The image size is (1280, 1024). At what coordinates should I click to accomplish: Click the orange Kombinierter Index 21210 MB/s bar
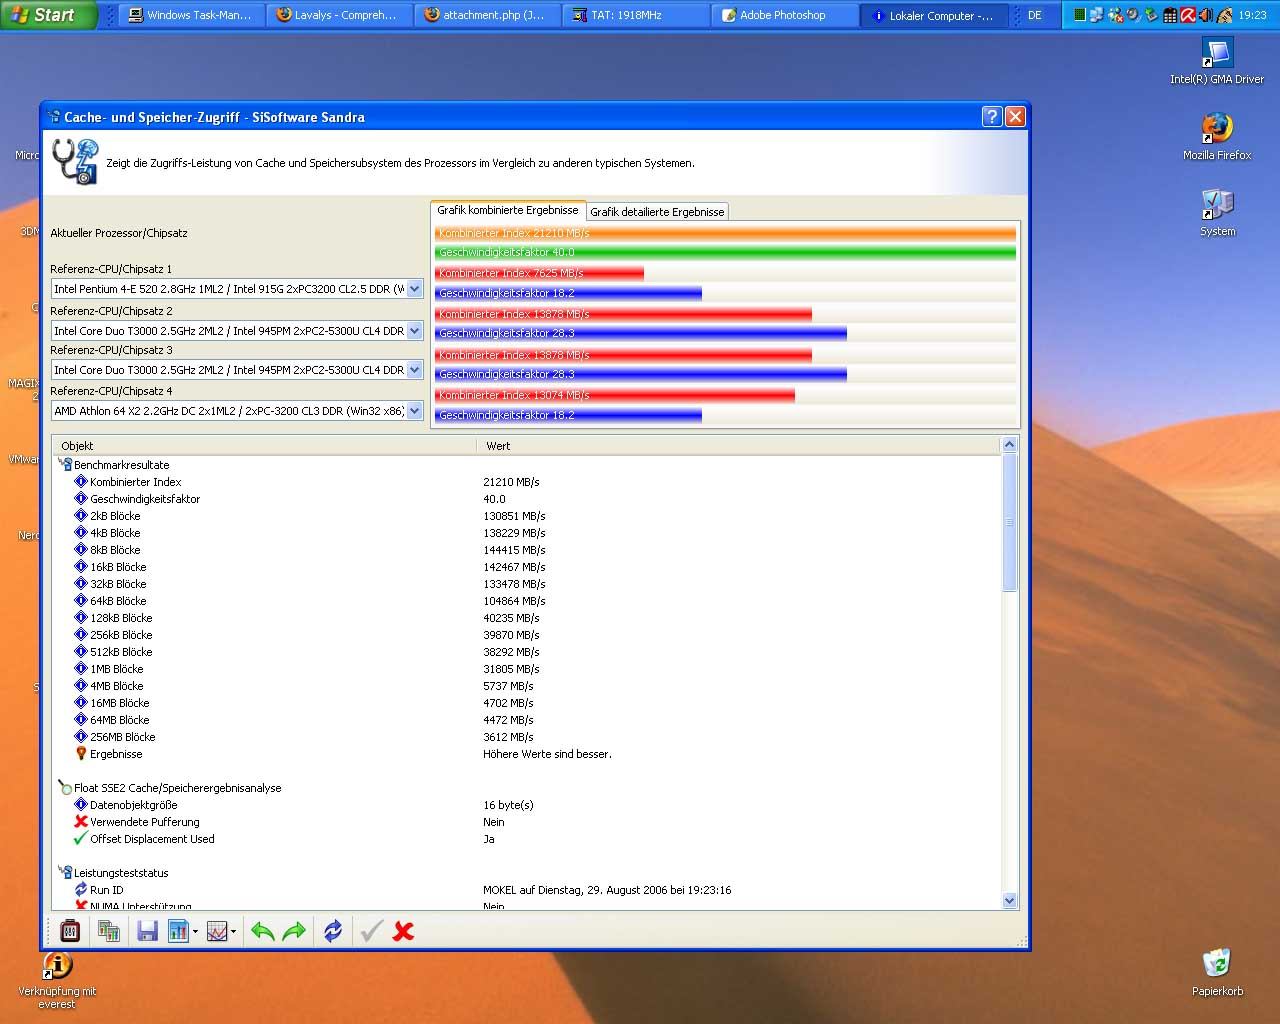tap(725, 233)
